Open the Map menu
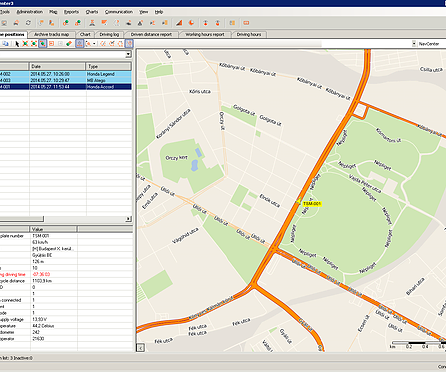446x372 pixels. pyautogui.click(x=53, y=12)
